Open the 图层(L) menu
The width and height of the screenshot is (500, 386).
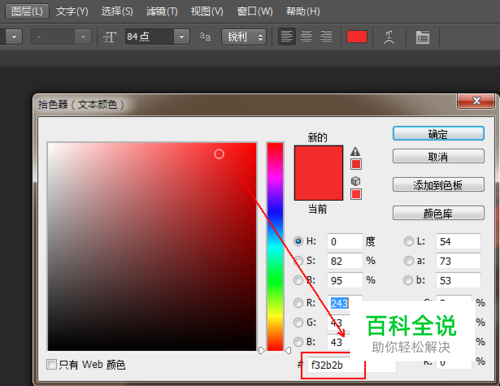coord(27,11)
